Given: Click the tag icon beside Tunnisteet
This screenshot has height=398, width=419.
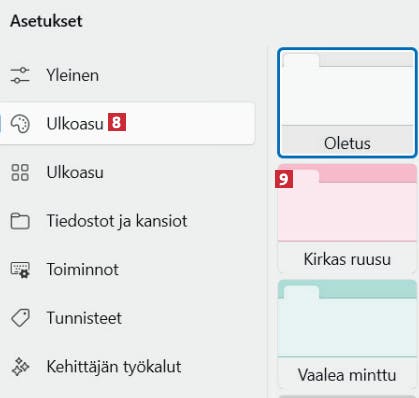Looking at the screenshot, I should 20,318.
